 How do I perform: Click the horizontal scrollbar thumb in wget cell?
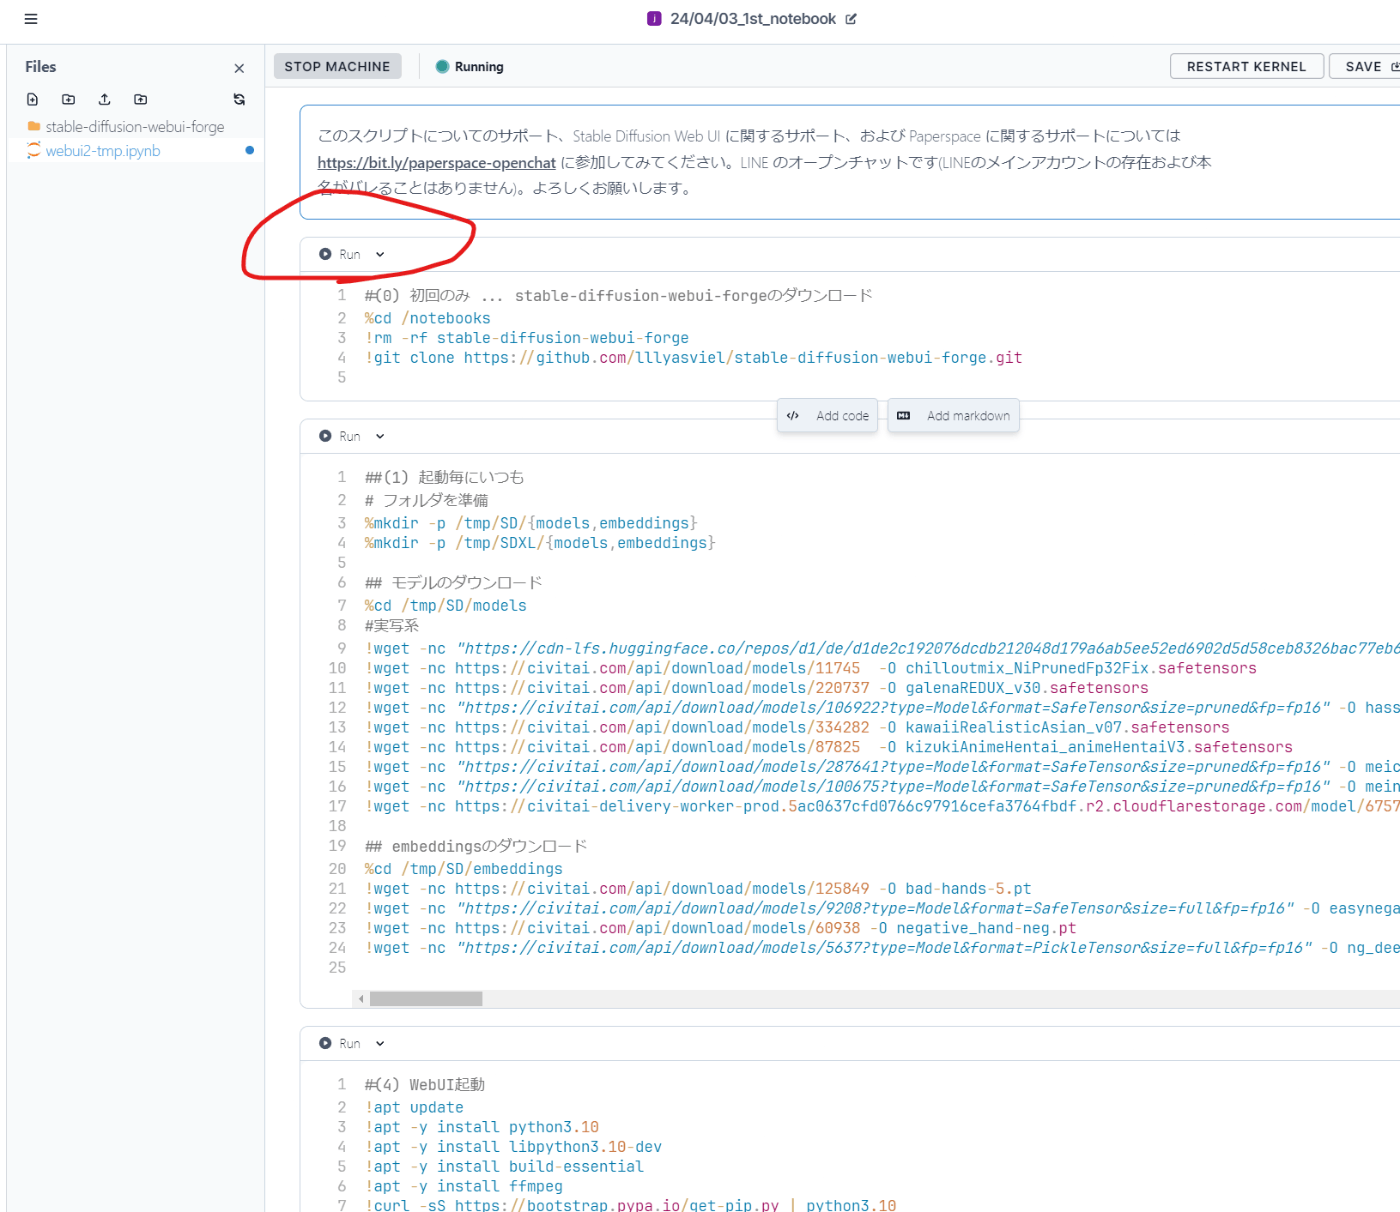[426, 999]
